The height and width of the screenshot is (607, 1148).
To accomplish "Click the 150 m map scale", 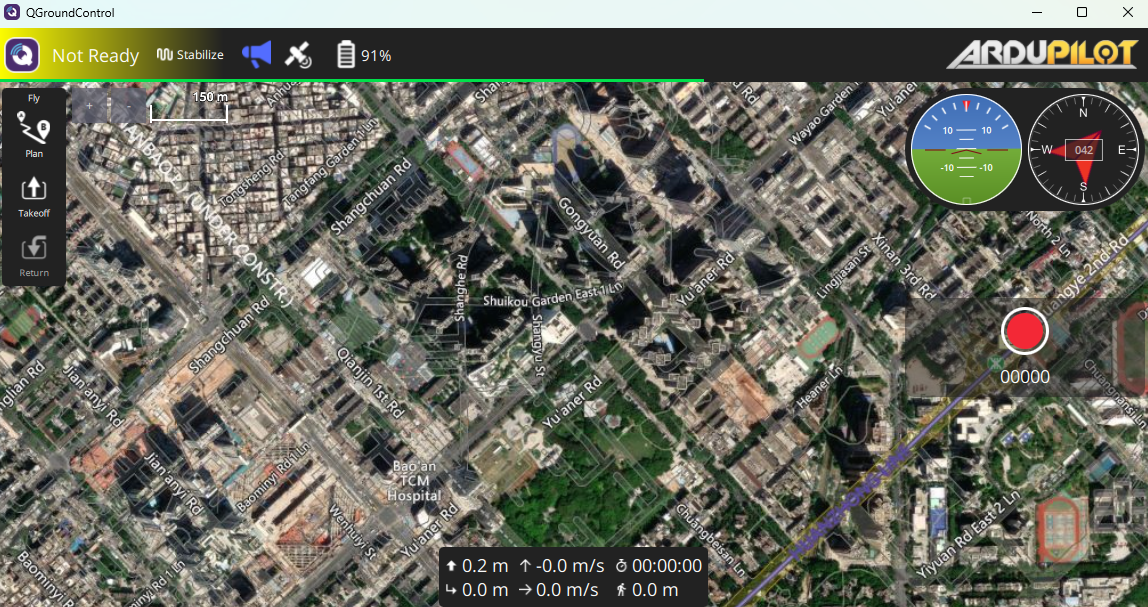I will tap(190, 107).
